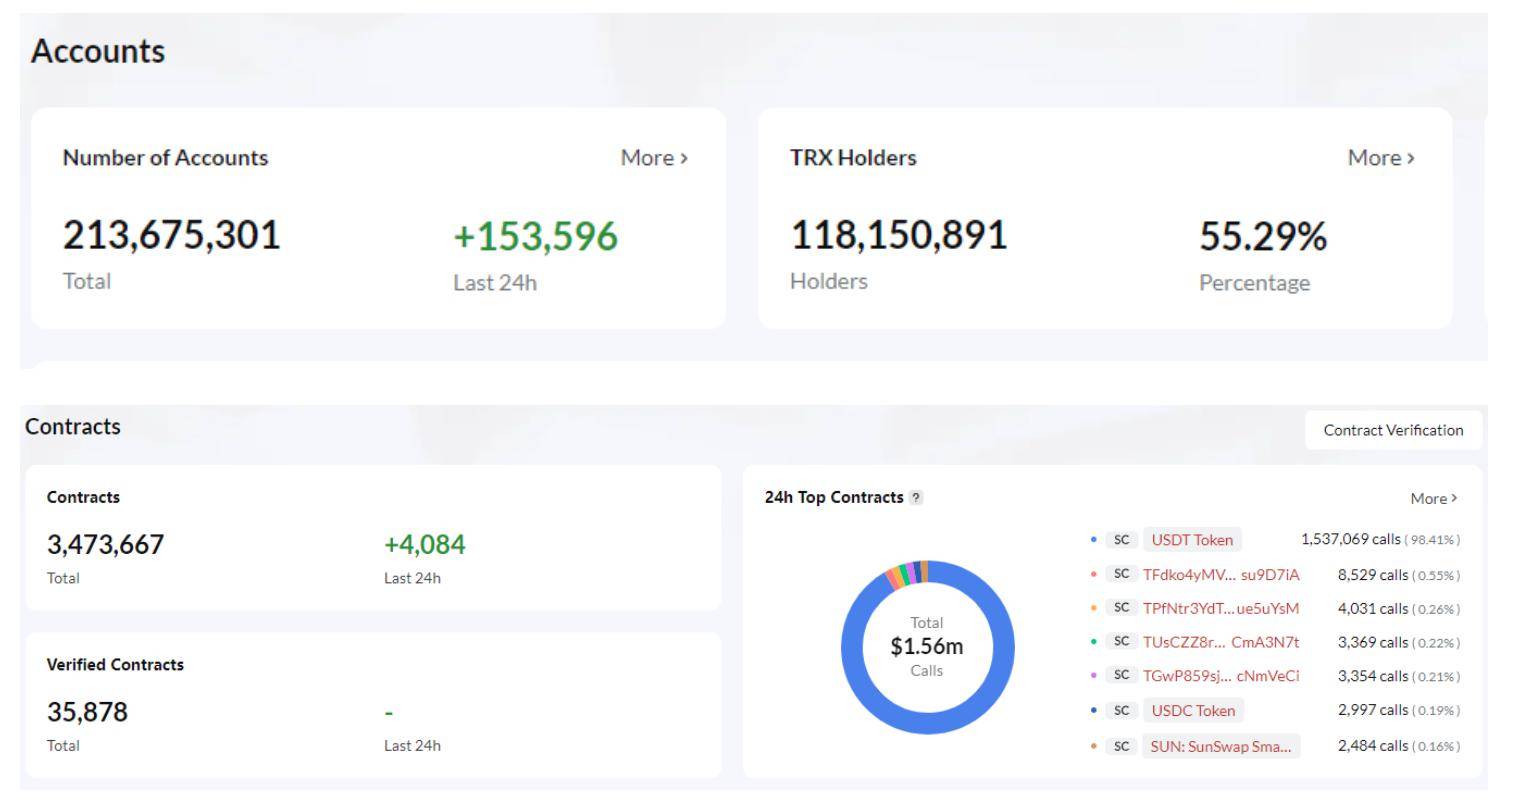Open the SUN: SunSwap contract link

[x=1220, y=746]
